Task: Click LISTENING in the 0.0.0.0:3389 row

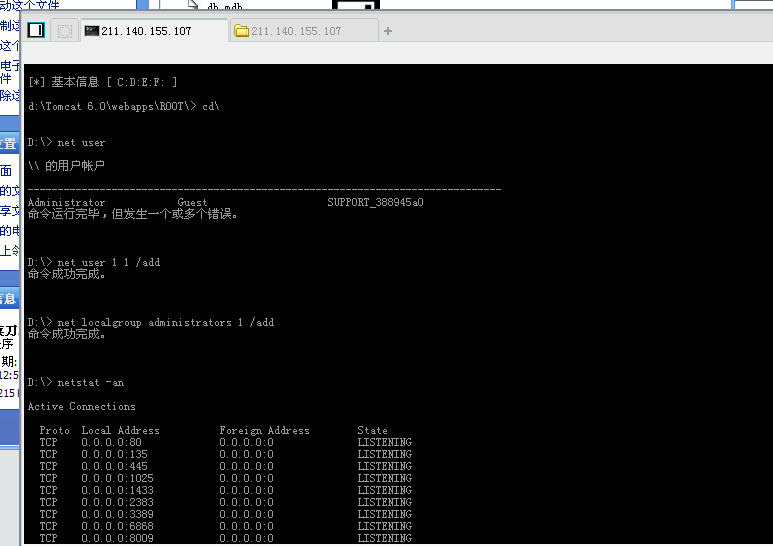Action: 385,514
